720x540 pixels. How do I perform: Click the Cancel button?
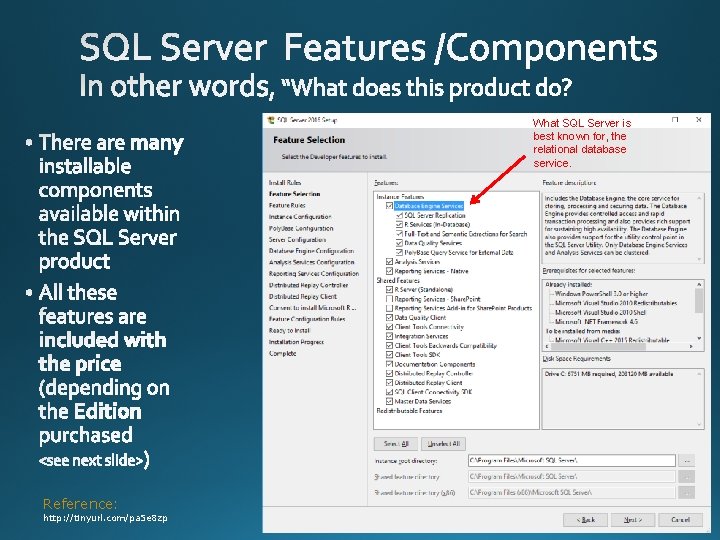tap(680, 520)
